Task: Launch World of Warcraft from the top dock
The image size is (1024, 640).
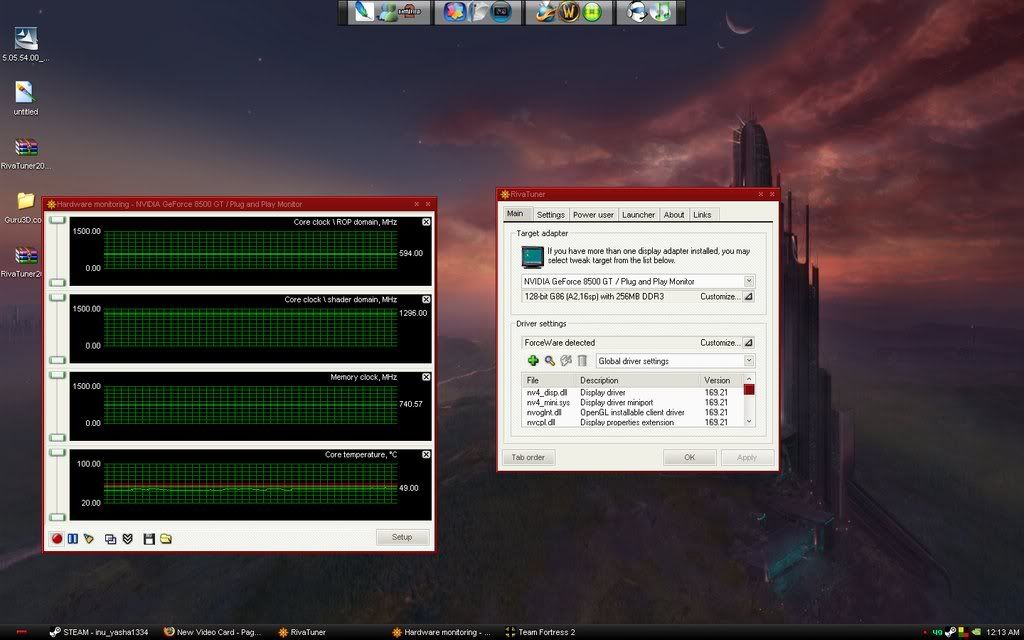Action: pyautogui.click(x=568, y=12)
